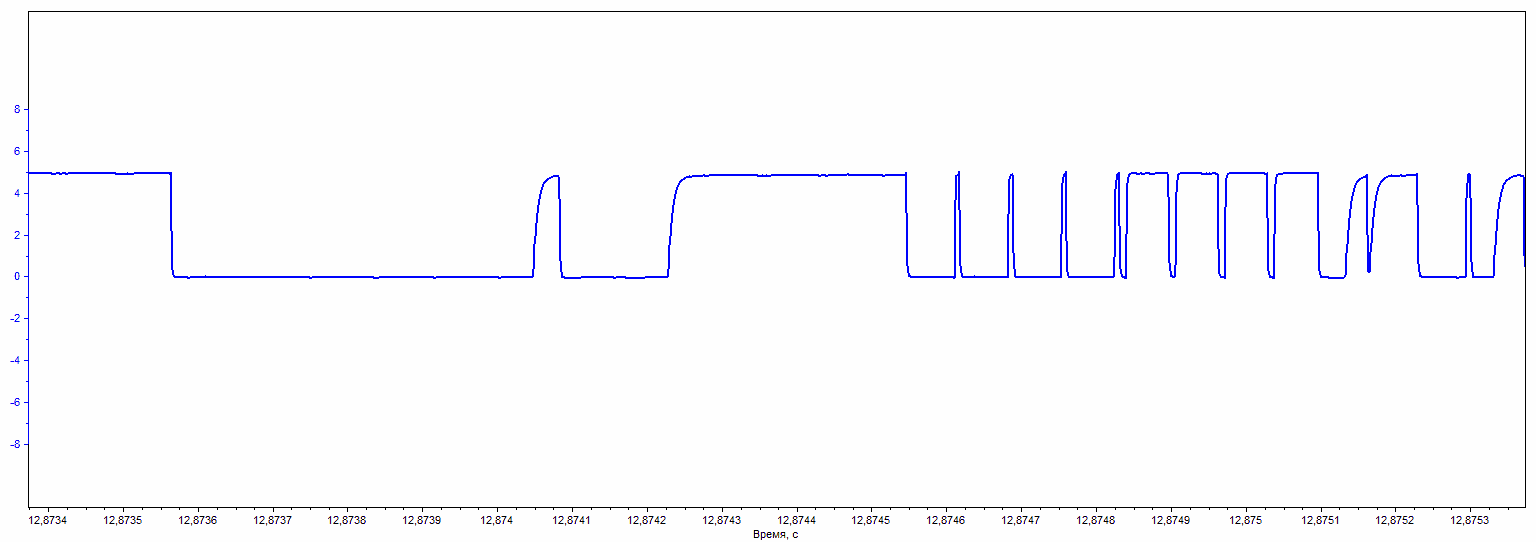
Task: Click the time axis label 12,8742
Action: click(647, 521)
